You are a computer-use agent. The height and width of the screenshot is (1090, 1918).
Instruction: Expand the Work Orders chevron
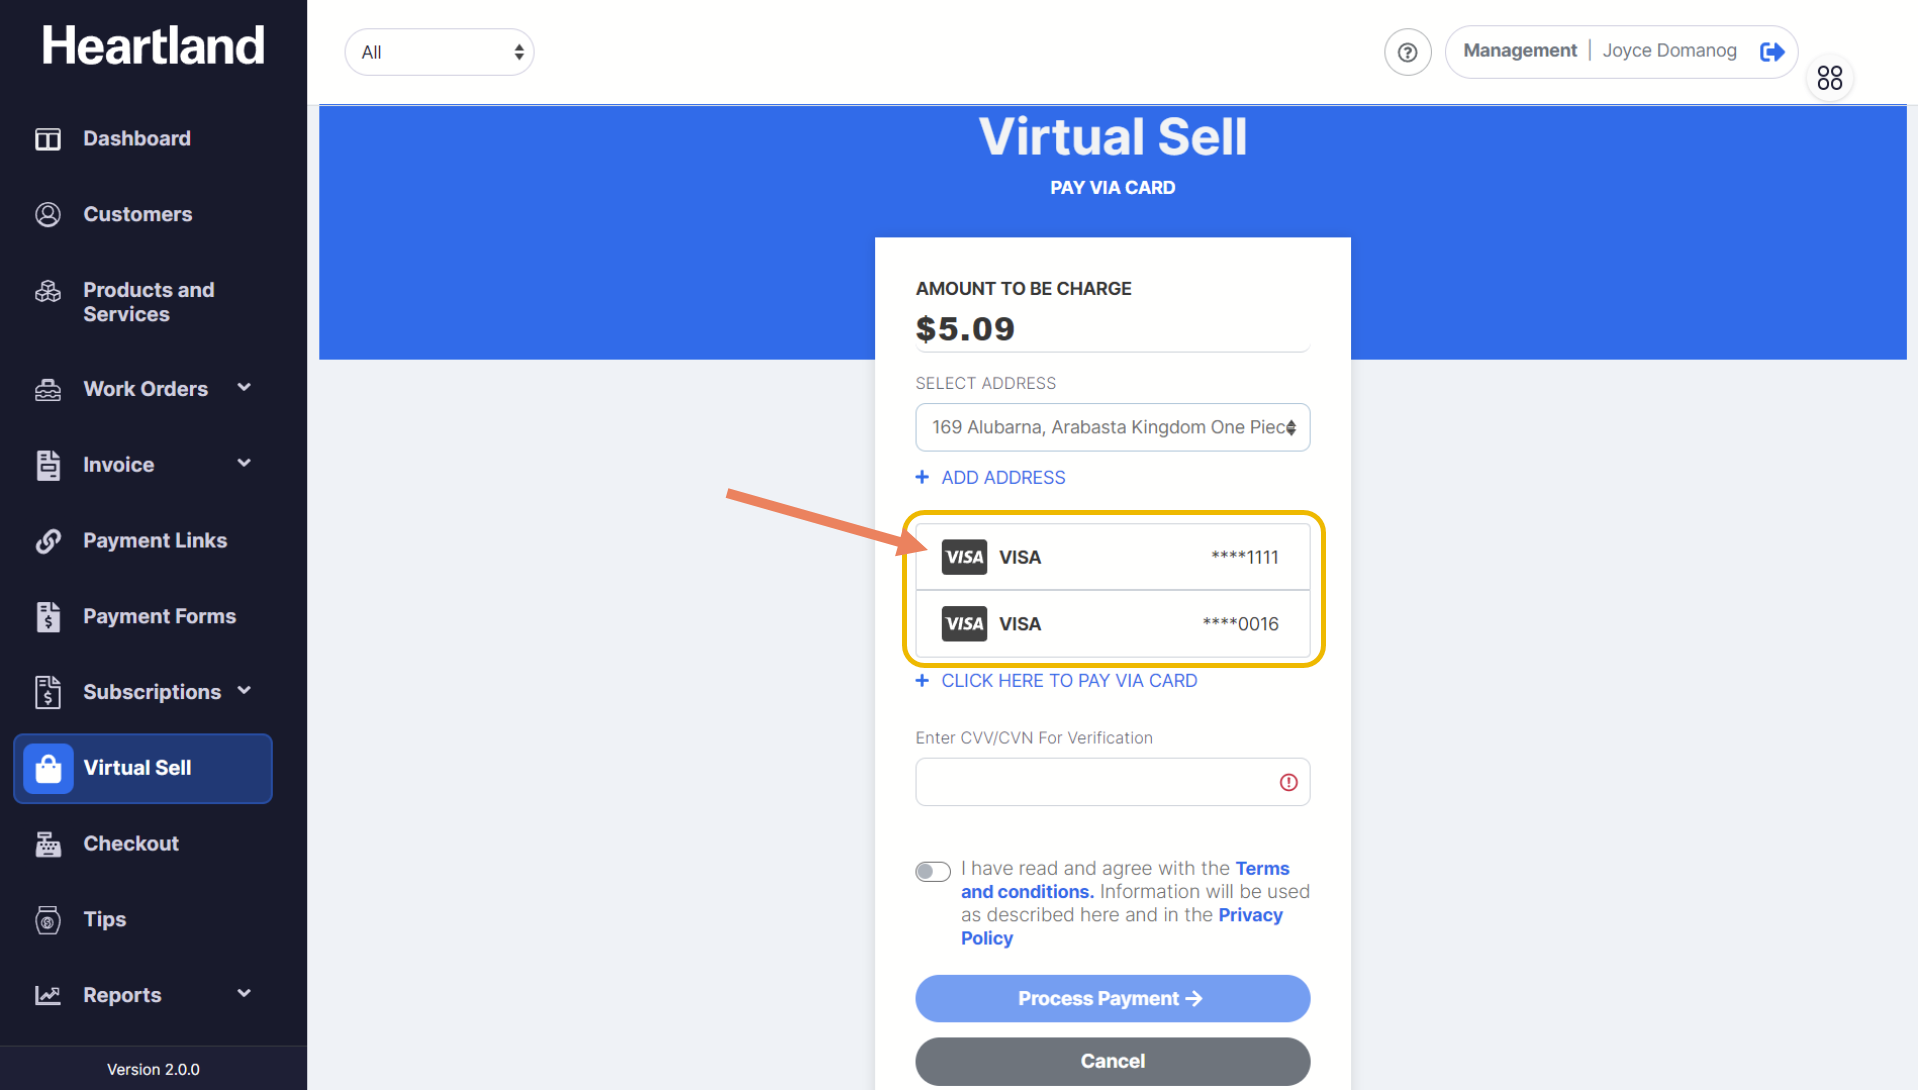[x=244, y=388]
